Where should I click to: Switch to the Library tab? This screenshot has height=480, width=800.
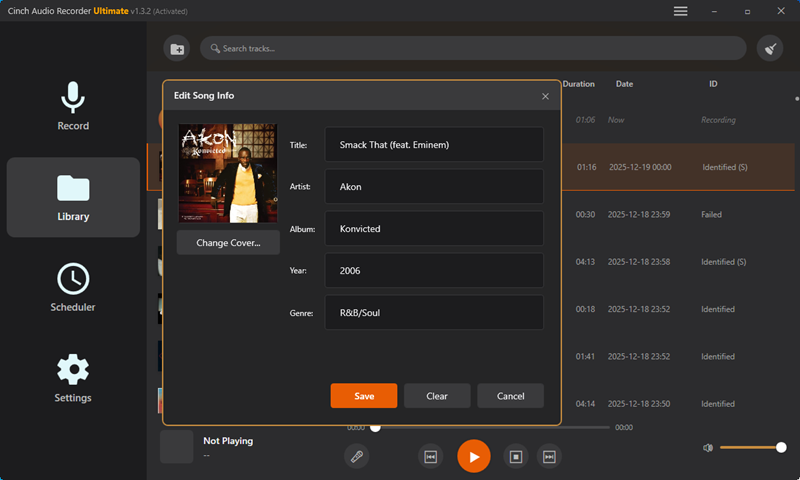point(73,197)
